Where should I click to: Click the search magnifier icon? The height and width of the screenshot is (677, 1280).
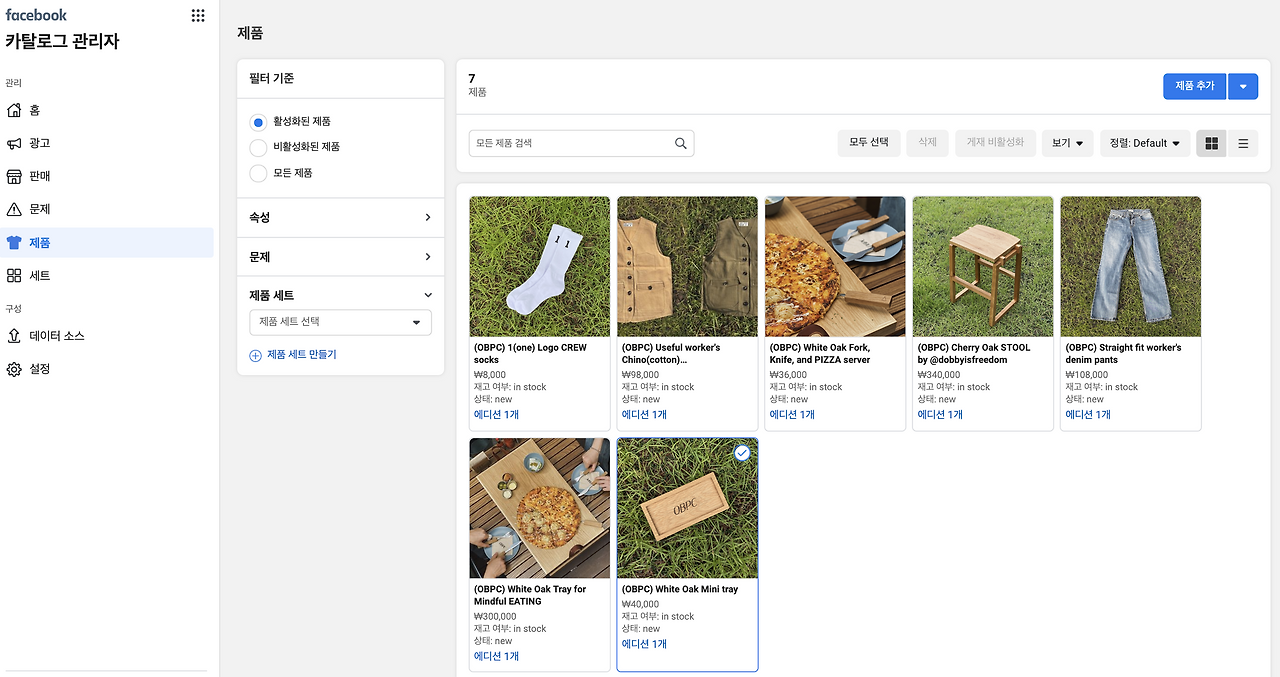tap(681, 143)
